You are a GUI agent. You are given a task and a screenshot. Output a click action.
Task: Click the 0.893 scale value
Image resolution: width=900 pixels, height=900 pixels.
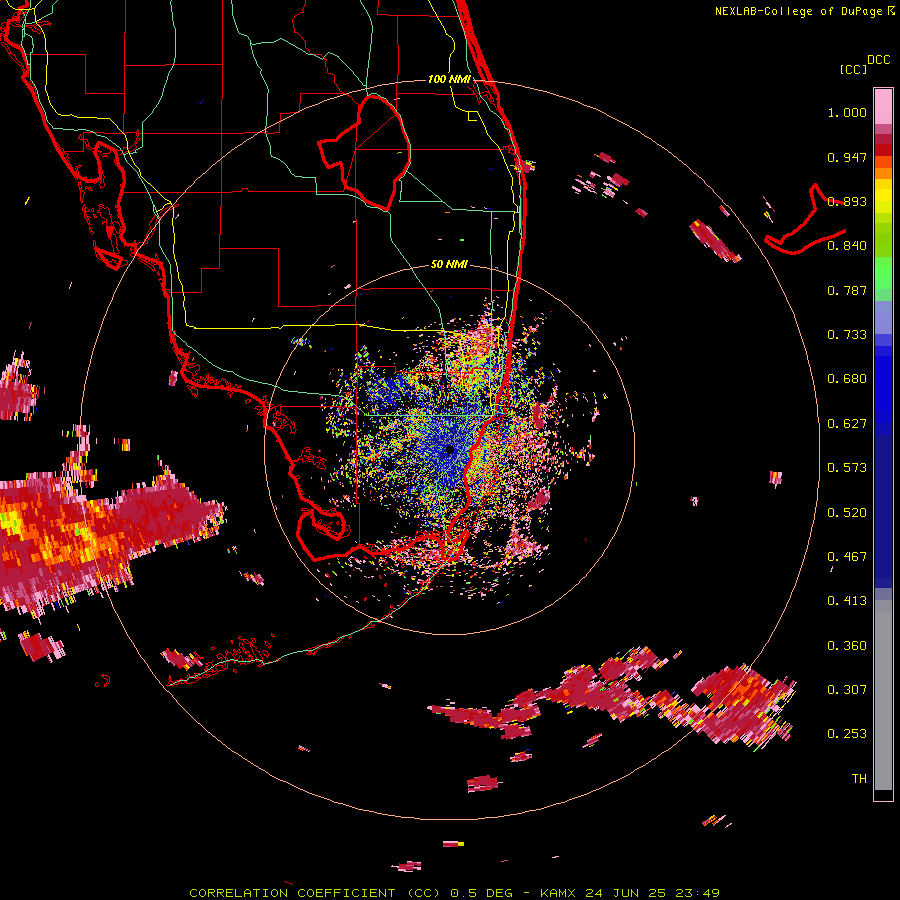pyautogui.click(x=847, y=201)
